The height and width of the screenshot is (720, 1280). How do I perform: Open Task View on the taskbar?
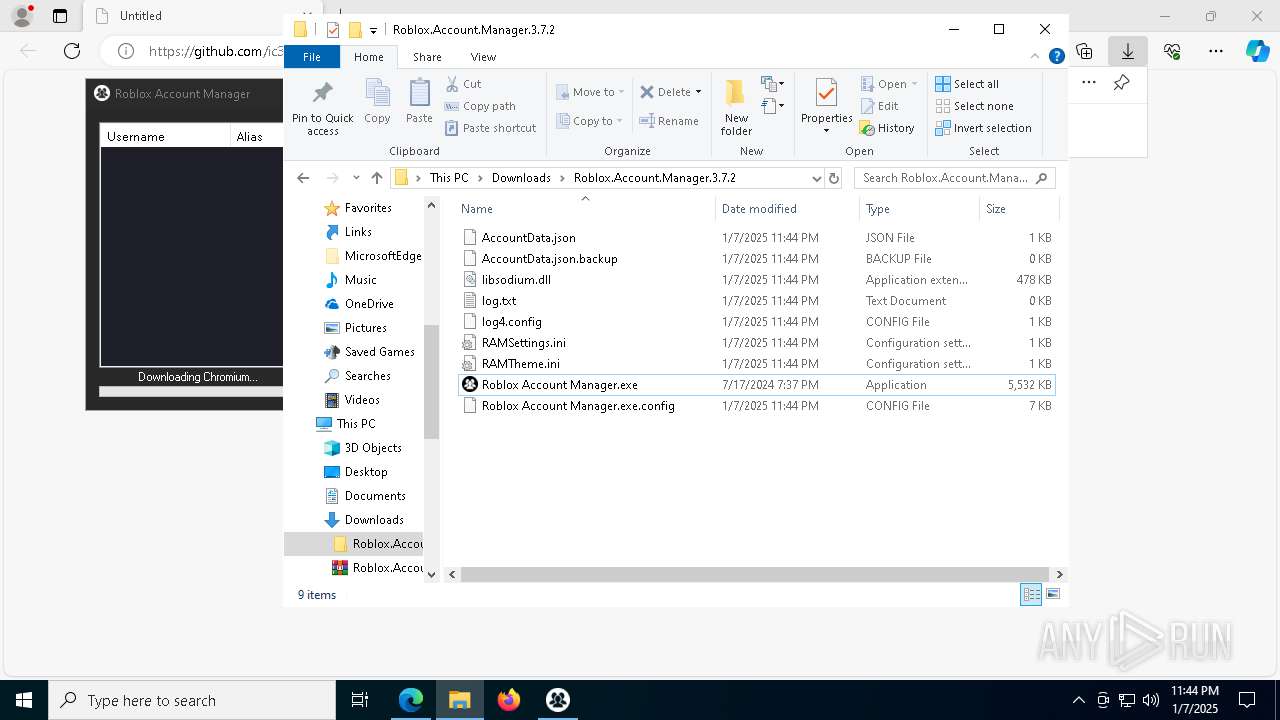(x=360, y=700)
